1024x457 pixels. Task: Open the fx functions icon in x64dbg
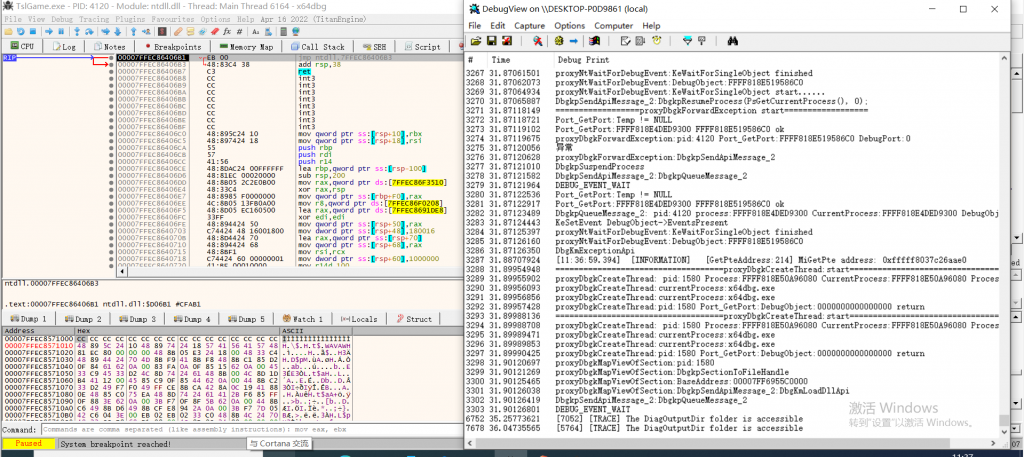pos(226,31)
